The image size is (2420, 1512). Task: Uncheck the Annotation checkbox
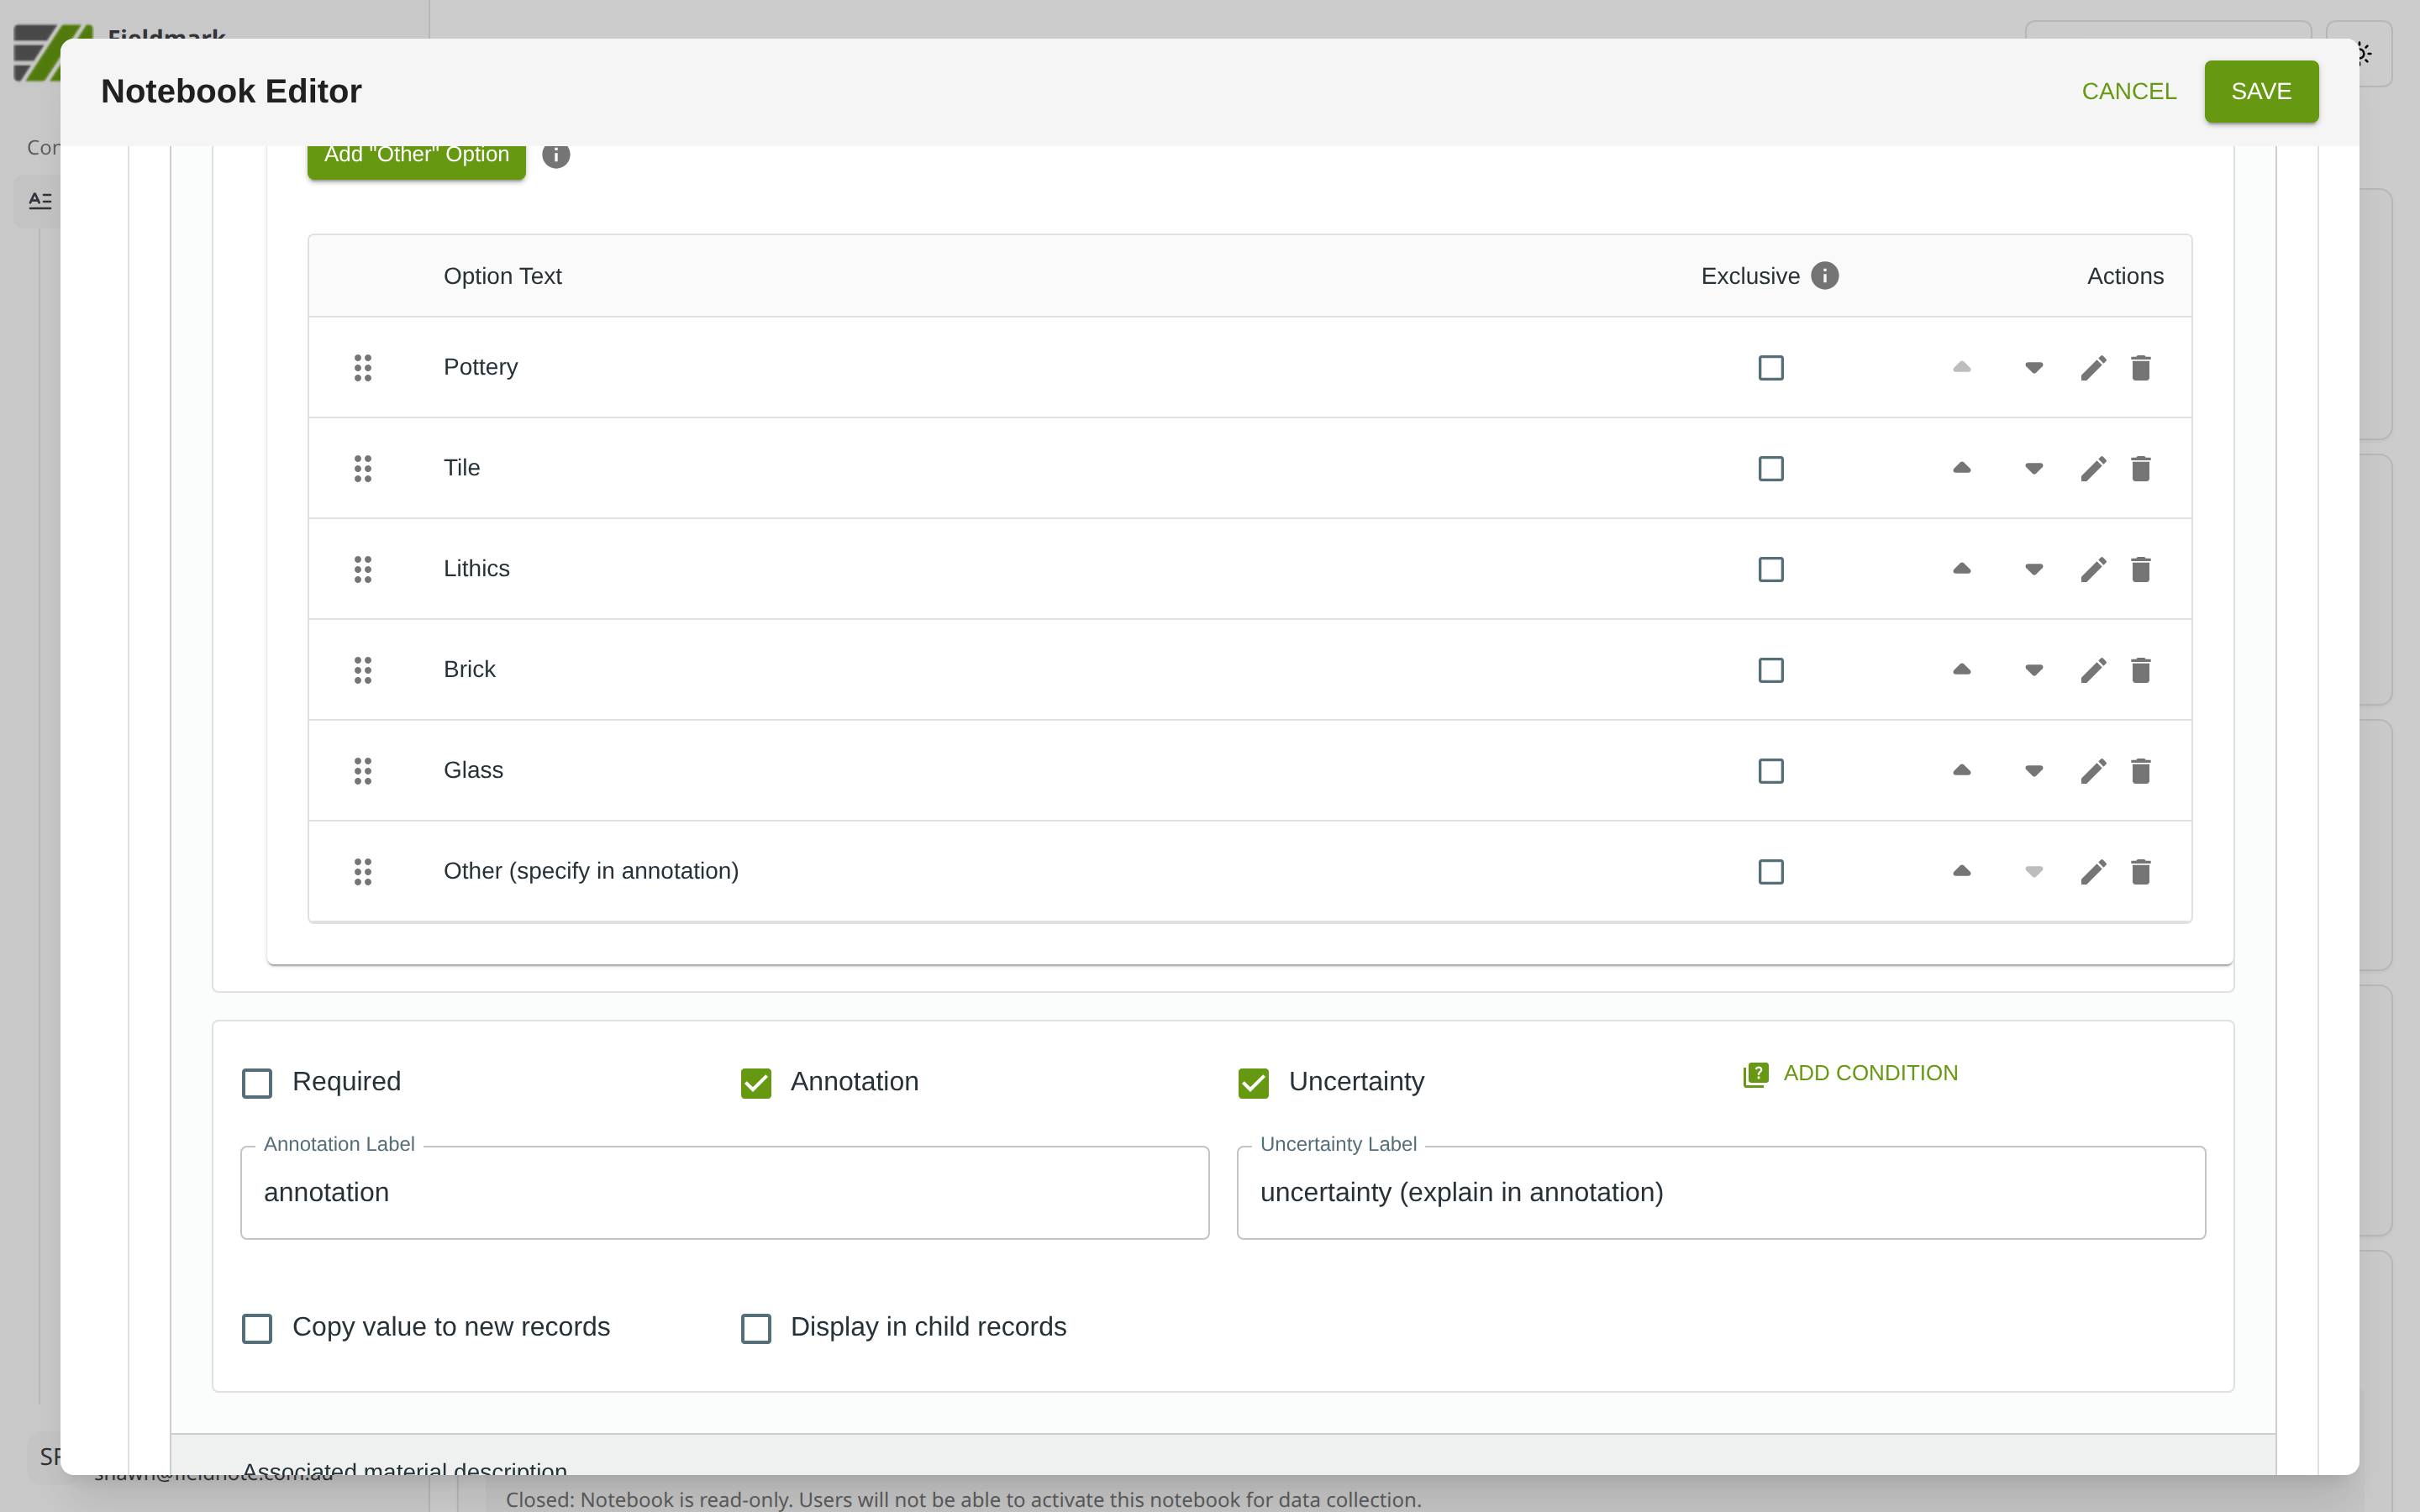(x=756, y=1083)
